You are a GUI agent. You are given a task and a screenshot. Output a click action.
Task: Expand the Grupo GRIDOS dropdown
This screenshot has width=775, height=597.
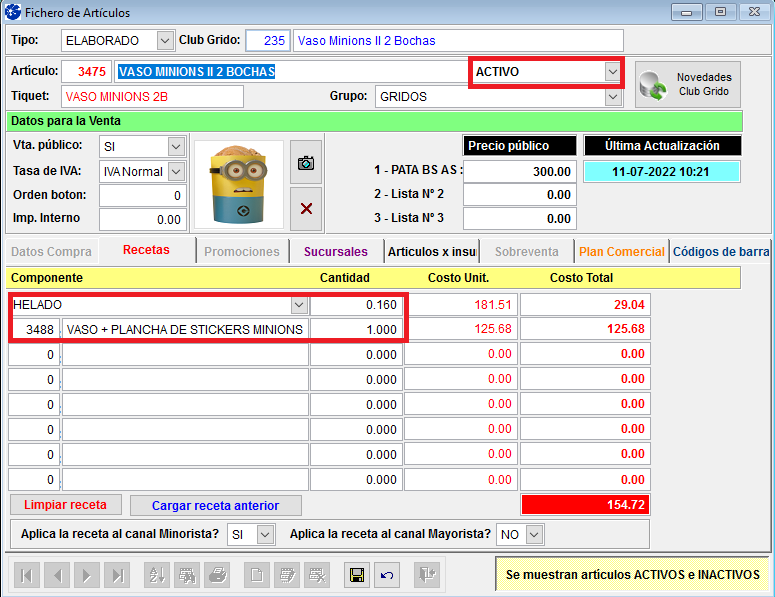tap(612, 97)
